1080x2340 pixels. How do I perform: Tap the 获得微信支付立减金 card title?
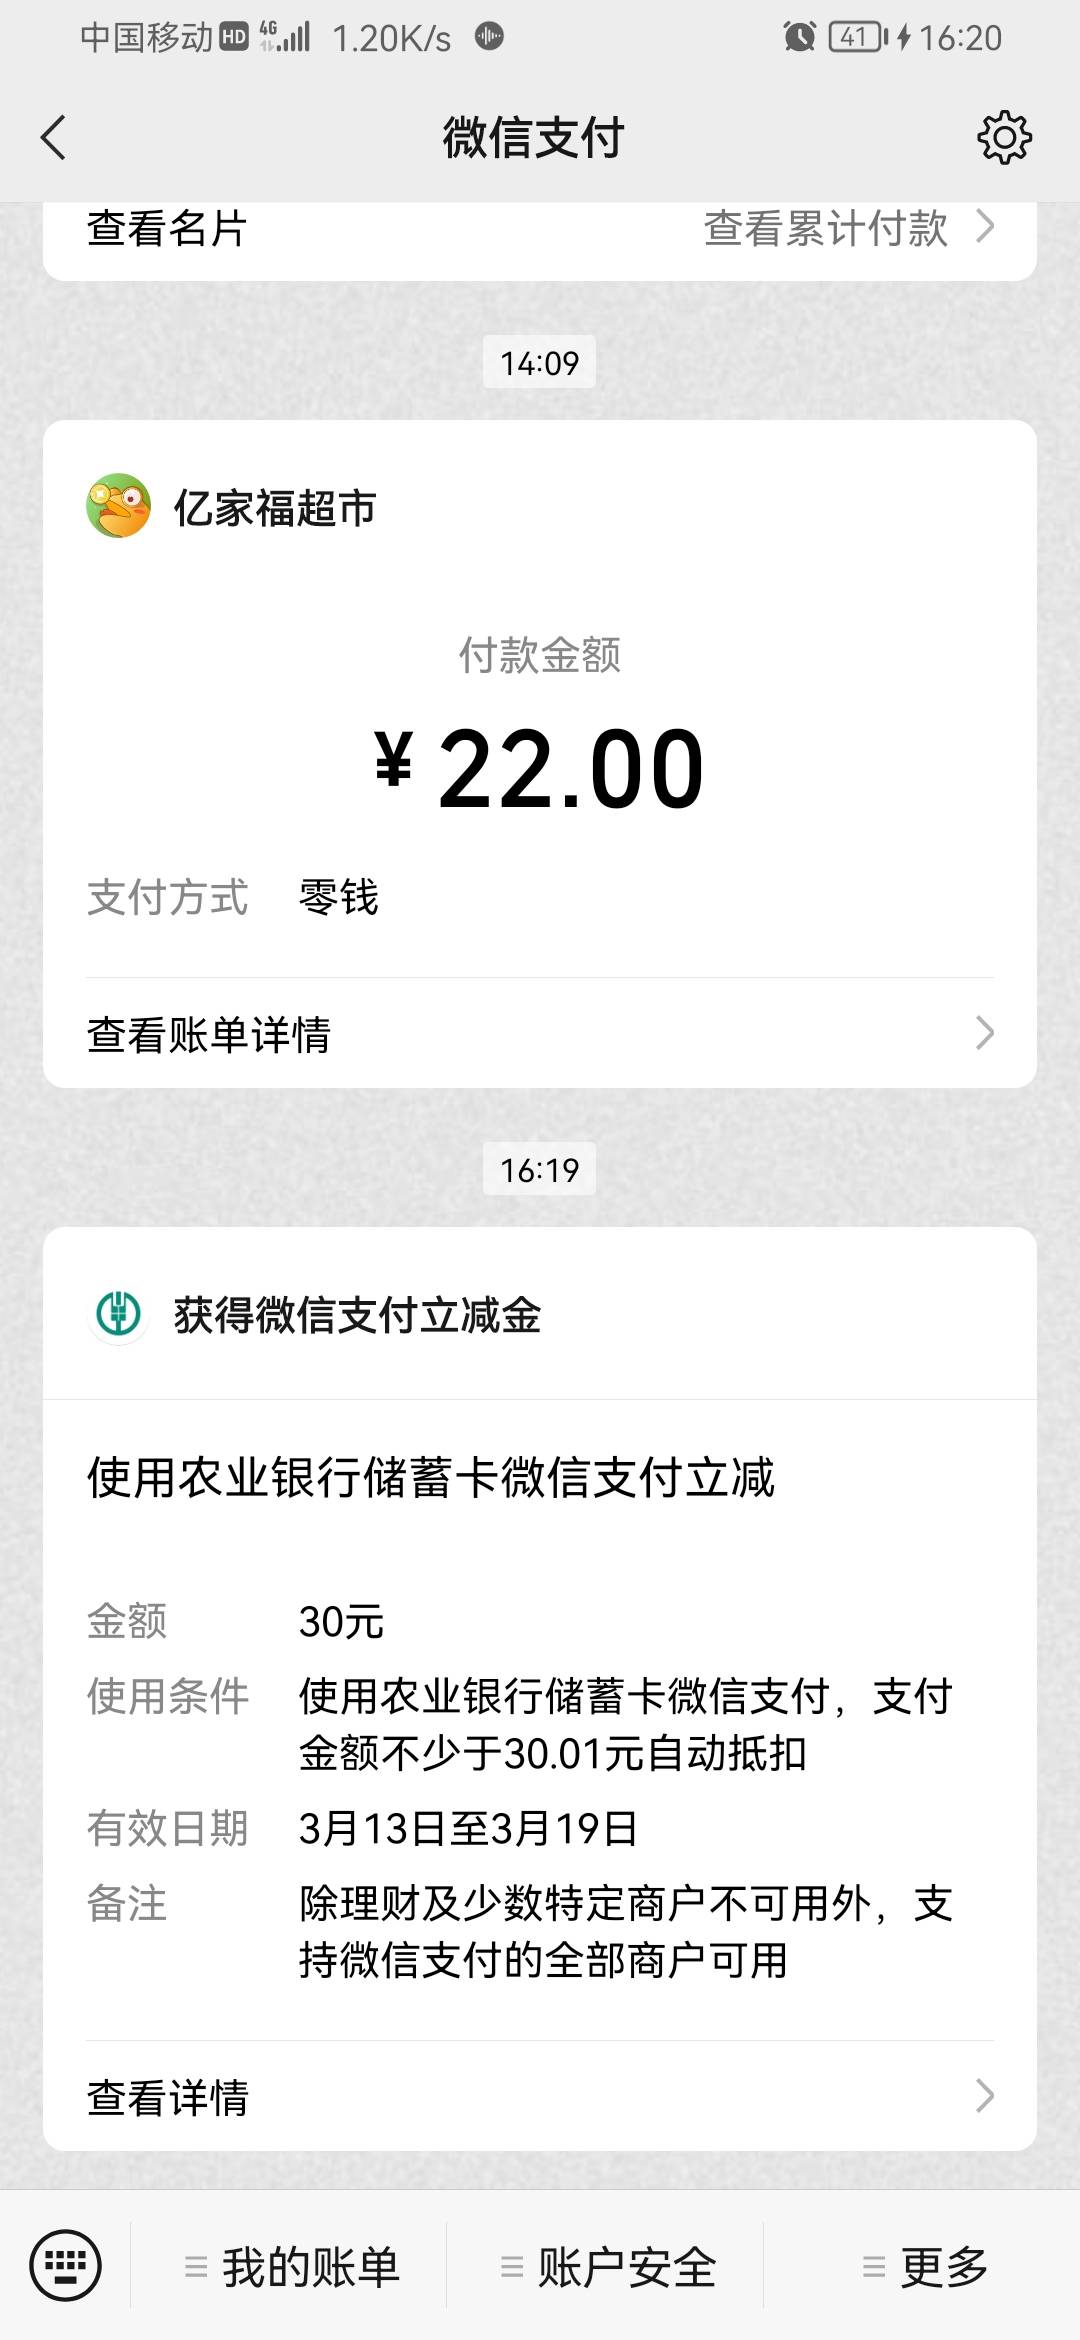[x=357, y=1315]
